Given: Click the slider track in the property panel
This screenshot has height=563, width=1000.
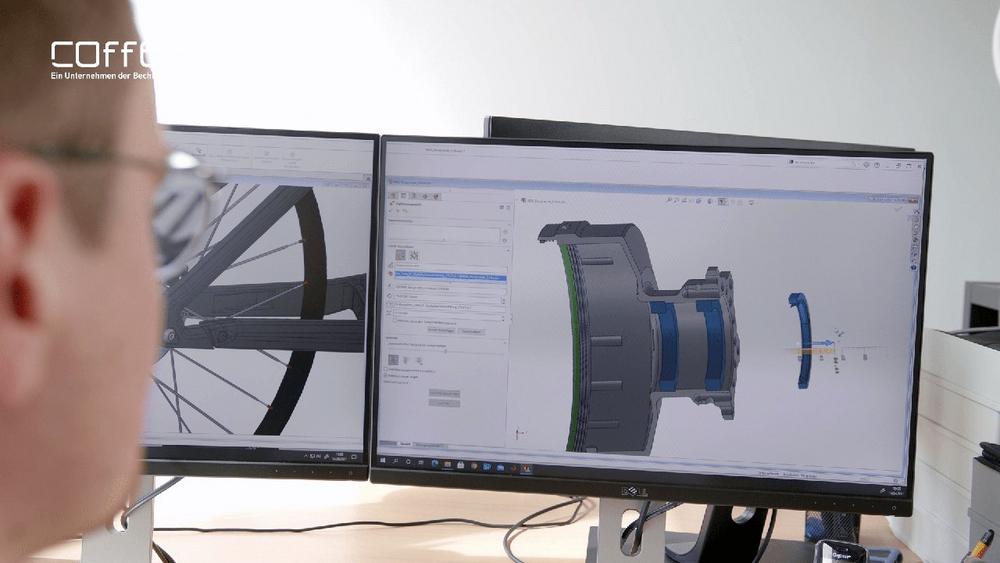Looking at the screenshot, I should point(447,348).
